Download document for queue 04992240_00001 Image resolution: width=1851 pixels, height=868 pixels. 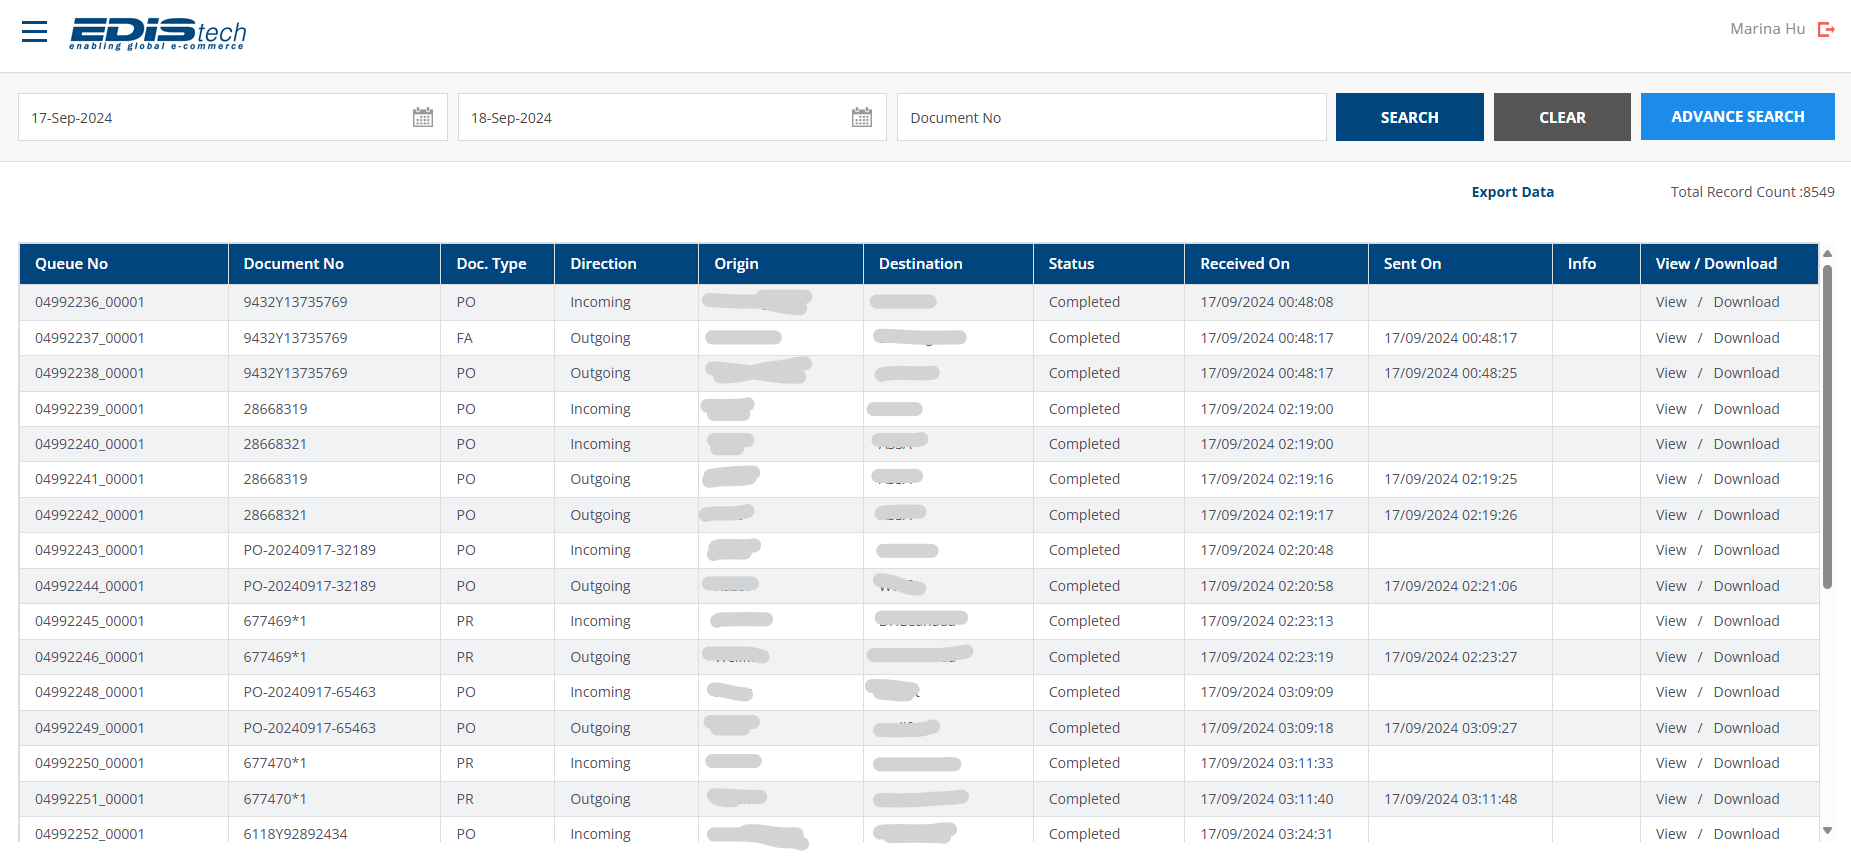[1746, 444]
